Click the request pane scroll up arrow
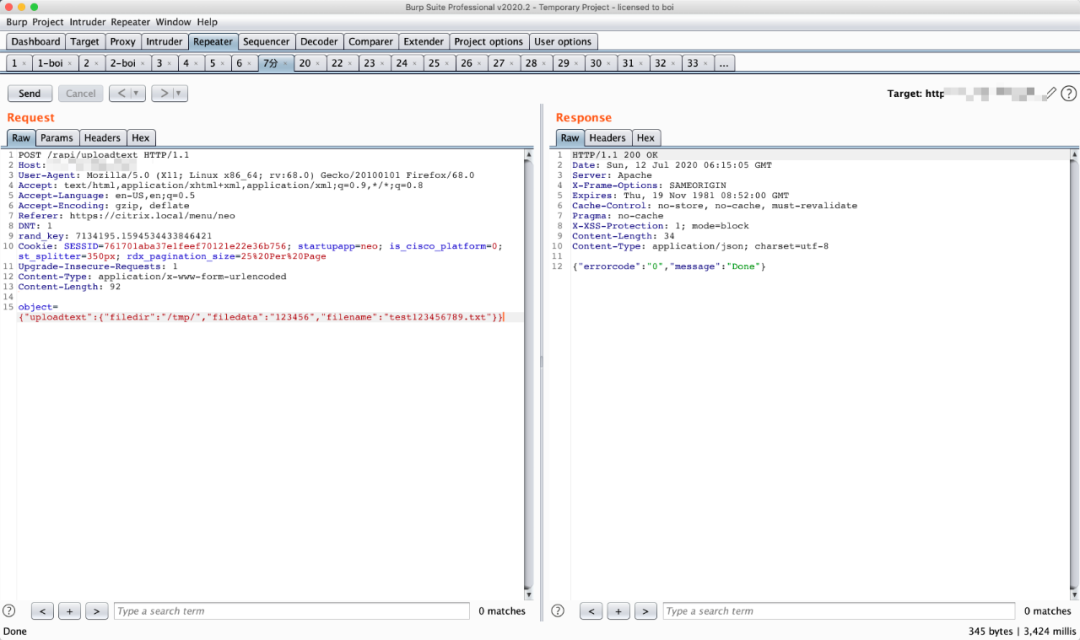This screenshot has width=1080, height=640. point(528,155)
